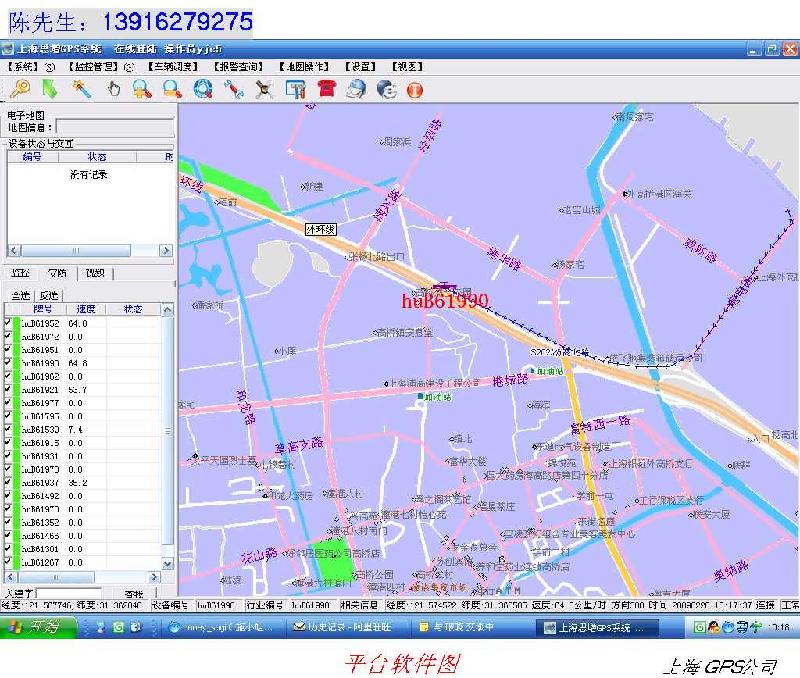This screenshot has height=678, width=800.
Task: Click the key icon in toolbar
Action: [18, 89]
